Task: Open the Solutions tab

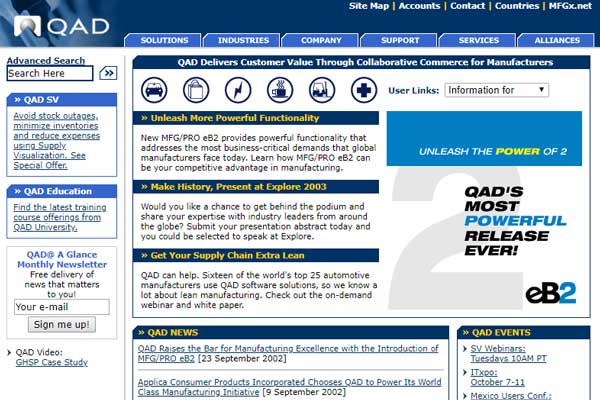Action: [164, 40]
